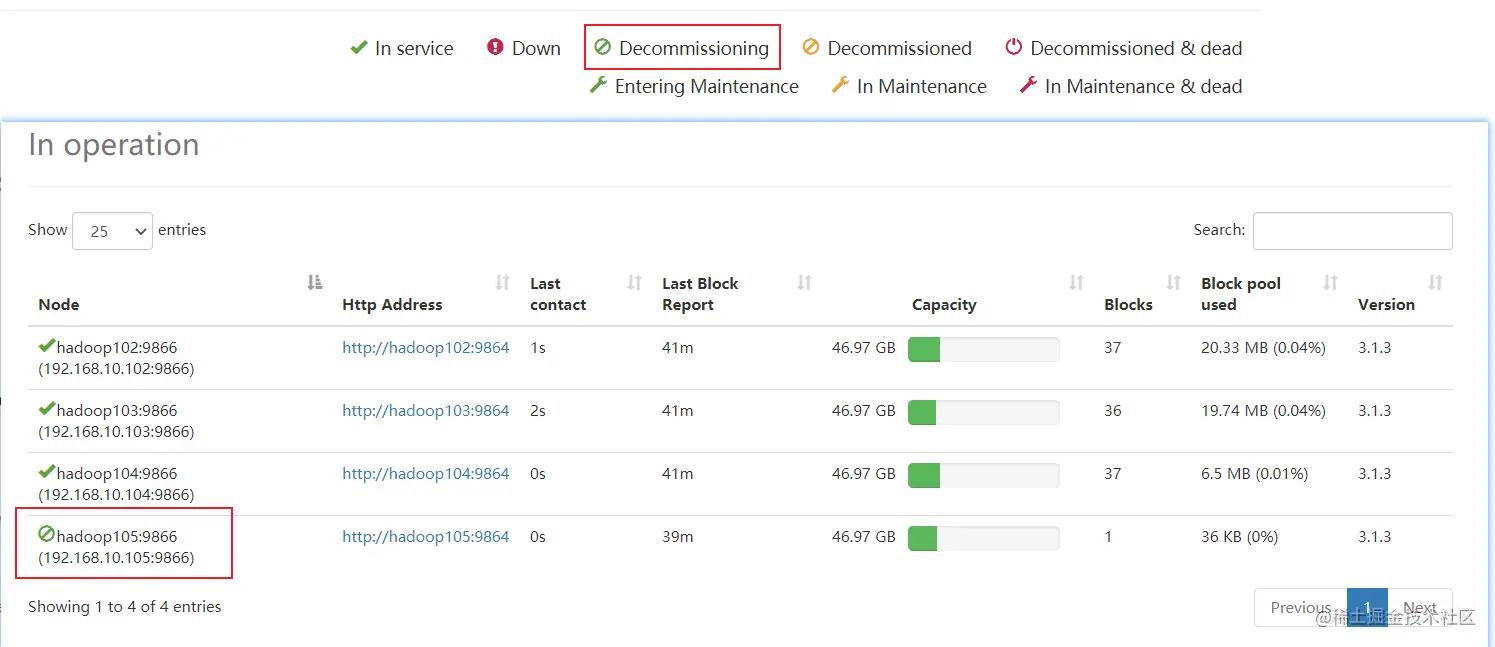The width and height of the screenshot is (1495, 647).
Task: Click block pool value 19.74 MB (0.04%)
Action: point(1263,411)
